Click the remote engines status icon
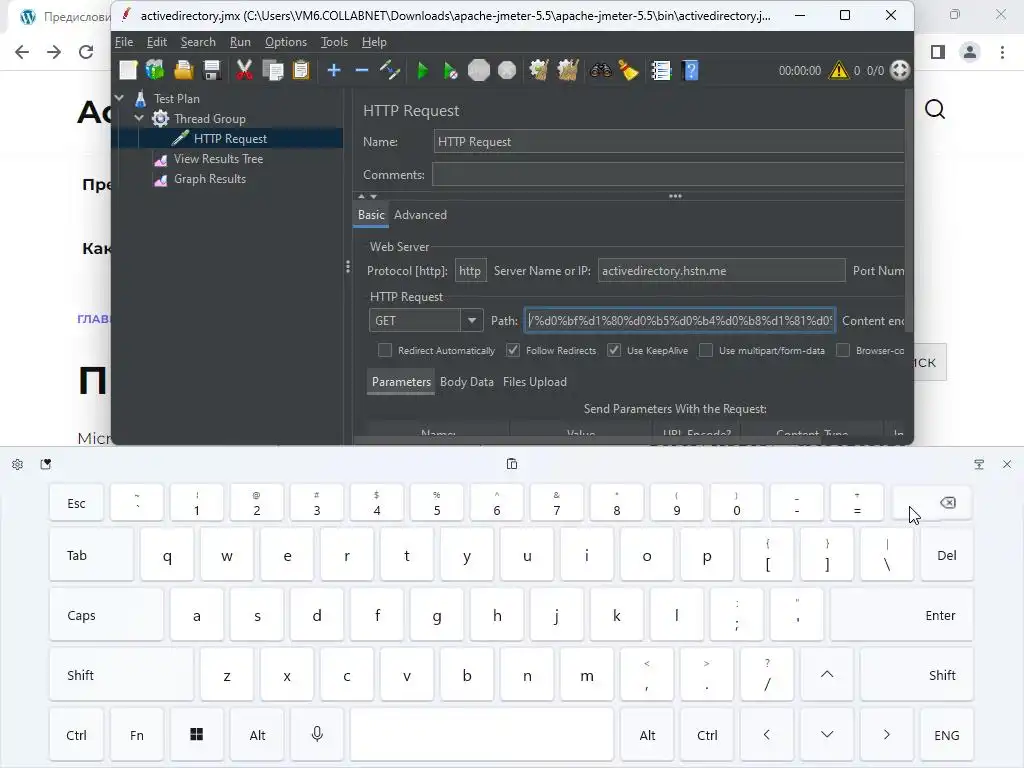Screen dimensions: 1024x768 [x=900, y=70]
